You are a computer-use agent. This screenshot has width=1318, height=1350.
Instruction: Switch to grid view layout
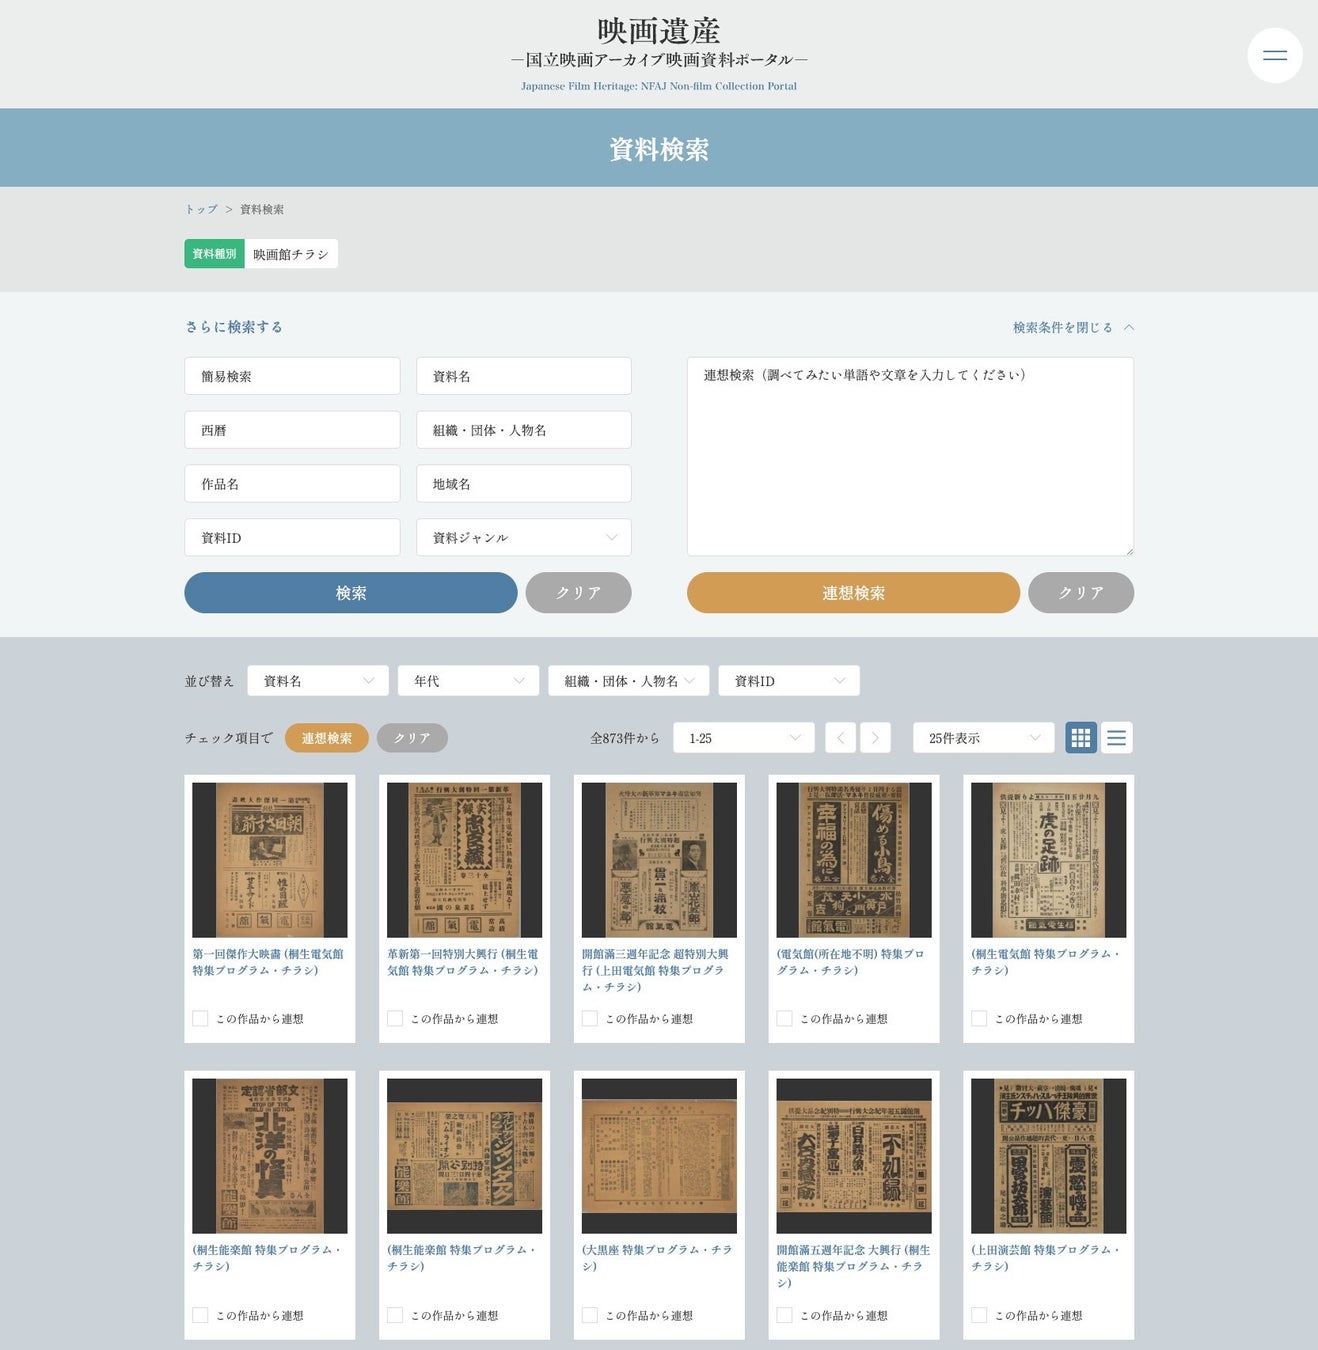[1080, 738]
